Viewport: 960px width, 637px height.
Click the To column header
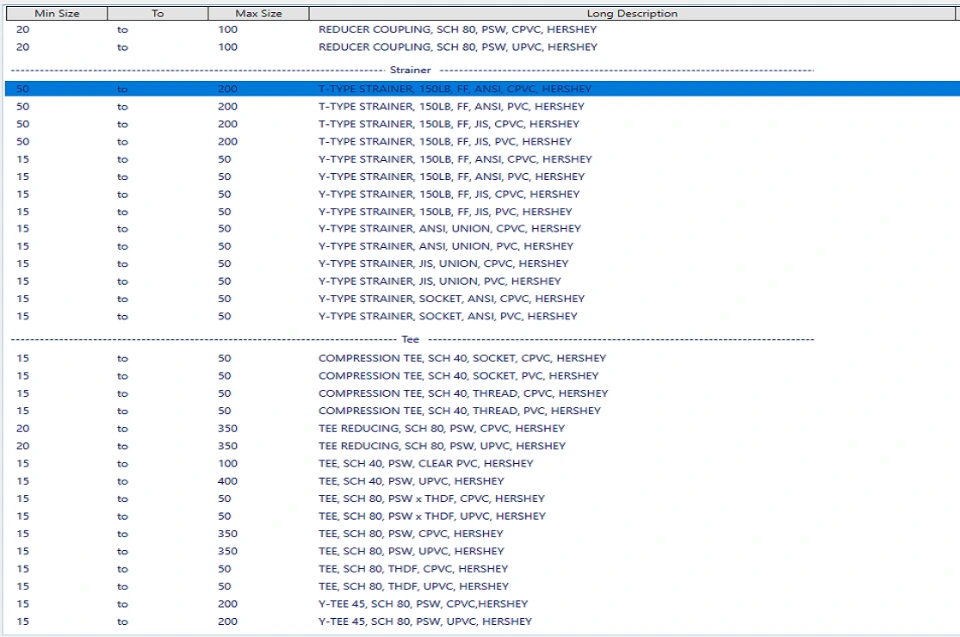tap(156, 13)
